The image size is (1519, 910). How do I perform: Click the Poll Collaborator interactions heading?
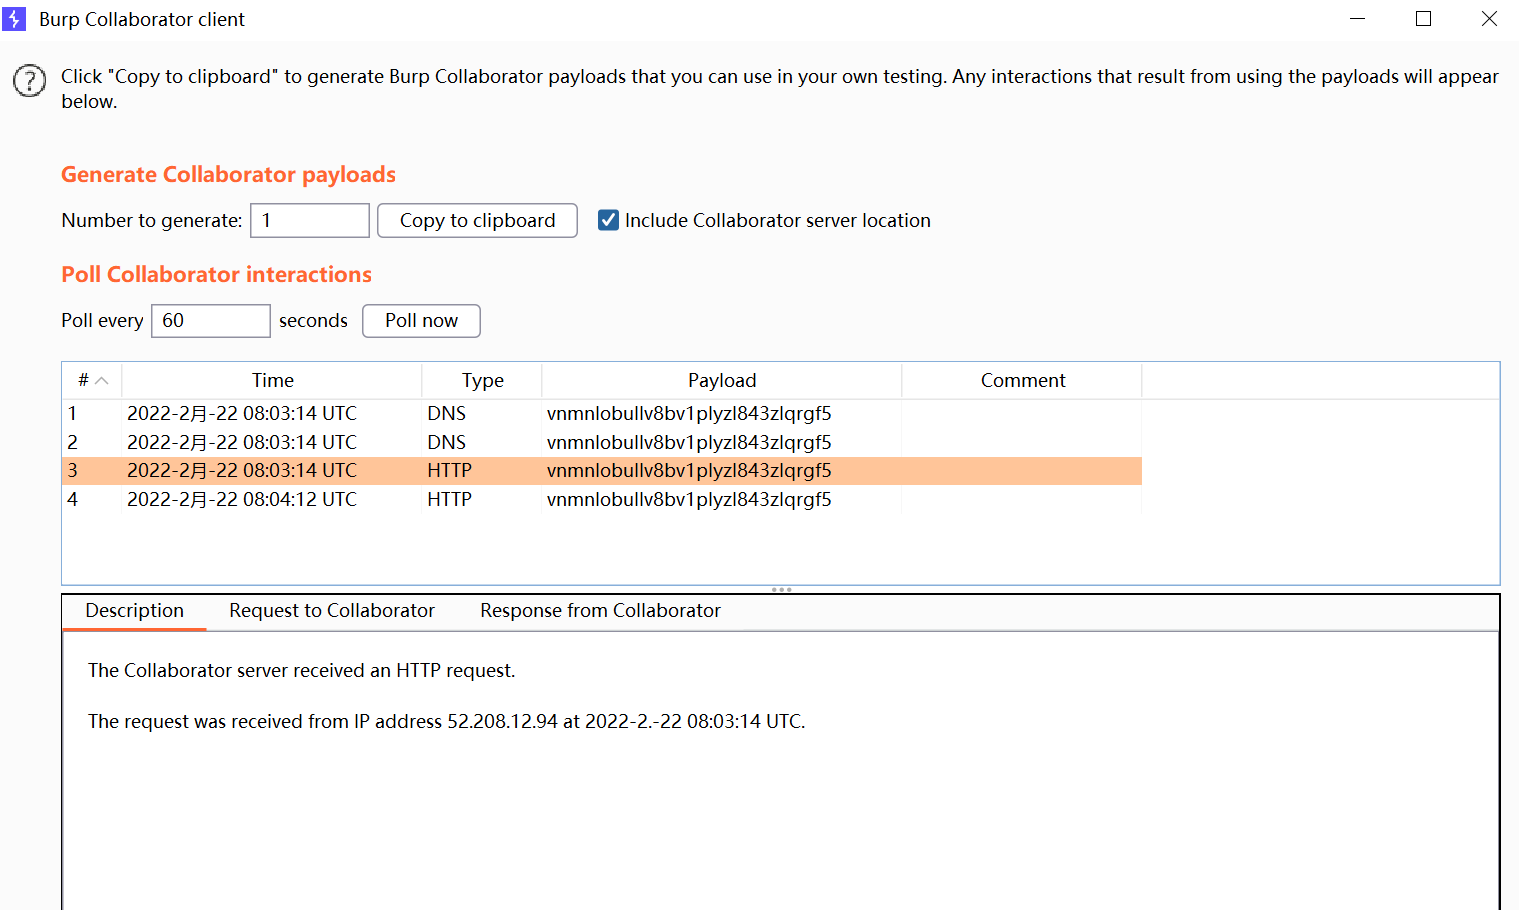click(x=216, y=274)
